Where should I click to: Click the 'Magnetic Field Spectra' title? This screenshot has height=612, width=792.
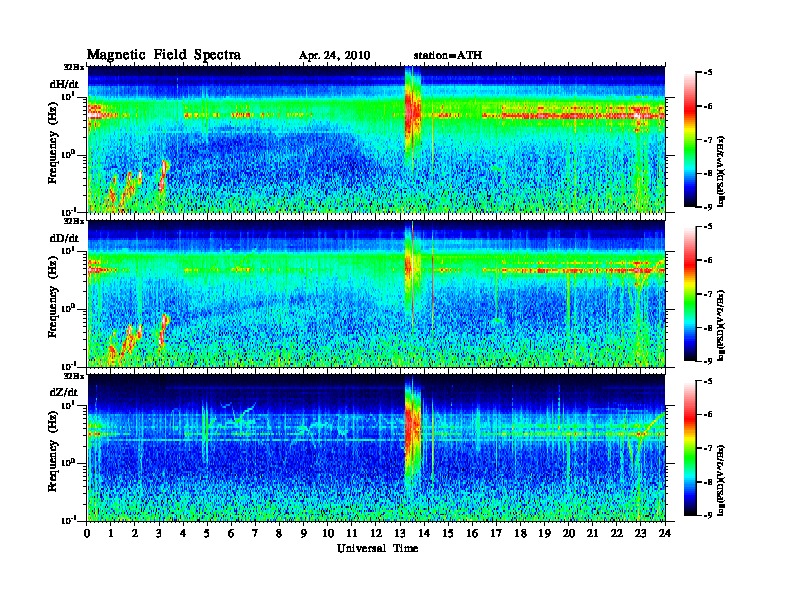coord(164,55)
